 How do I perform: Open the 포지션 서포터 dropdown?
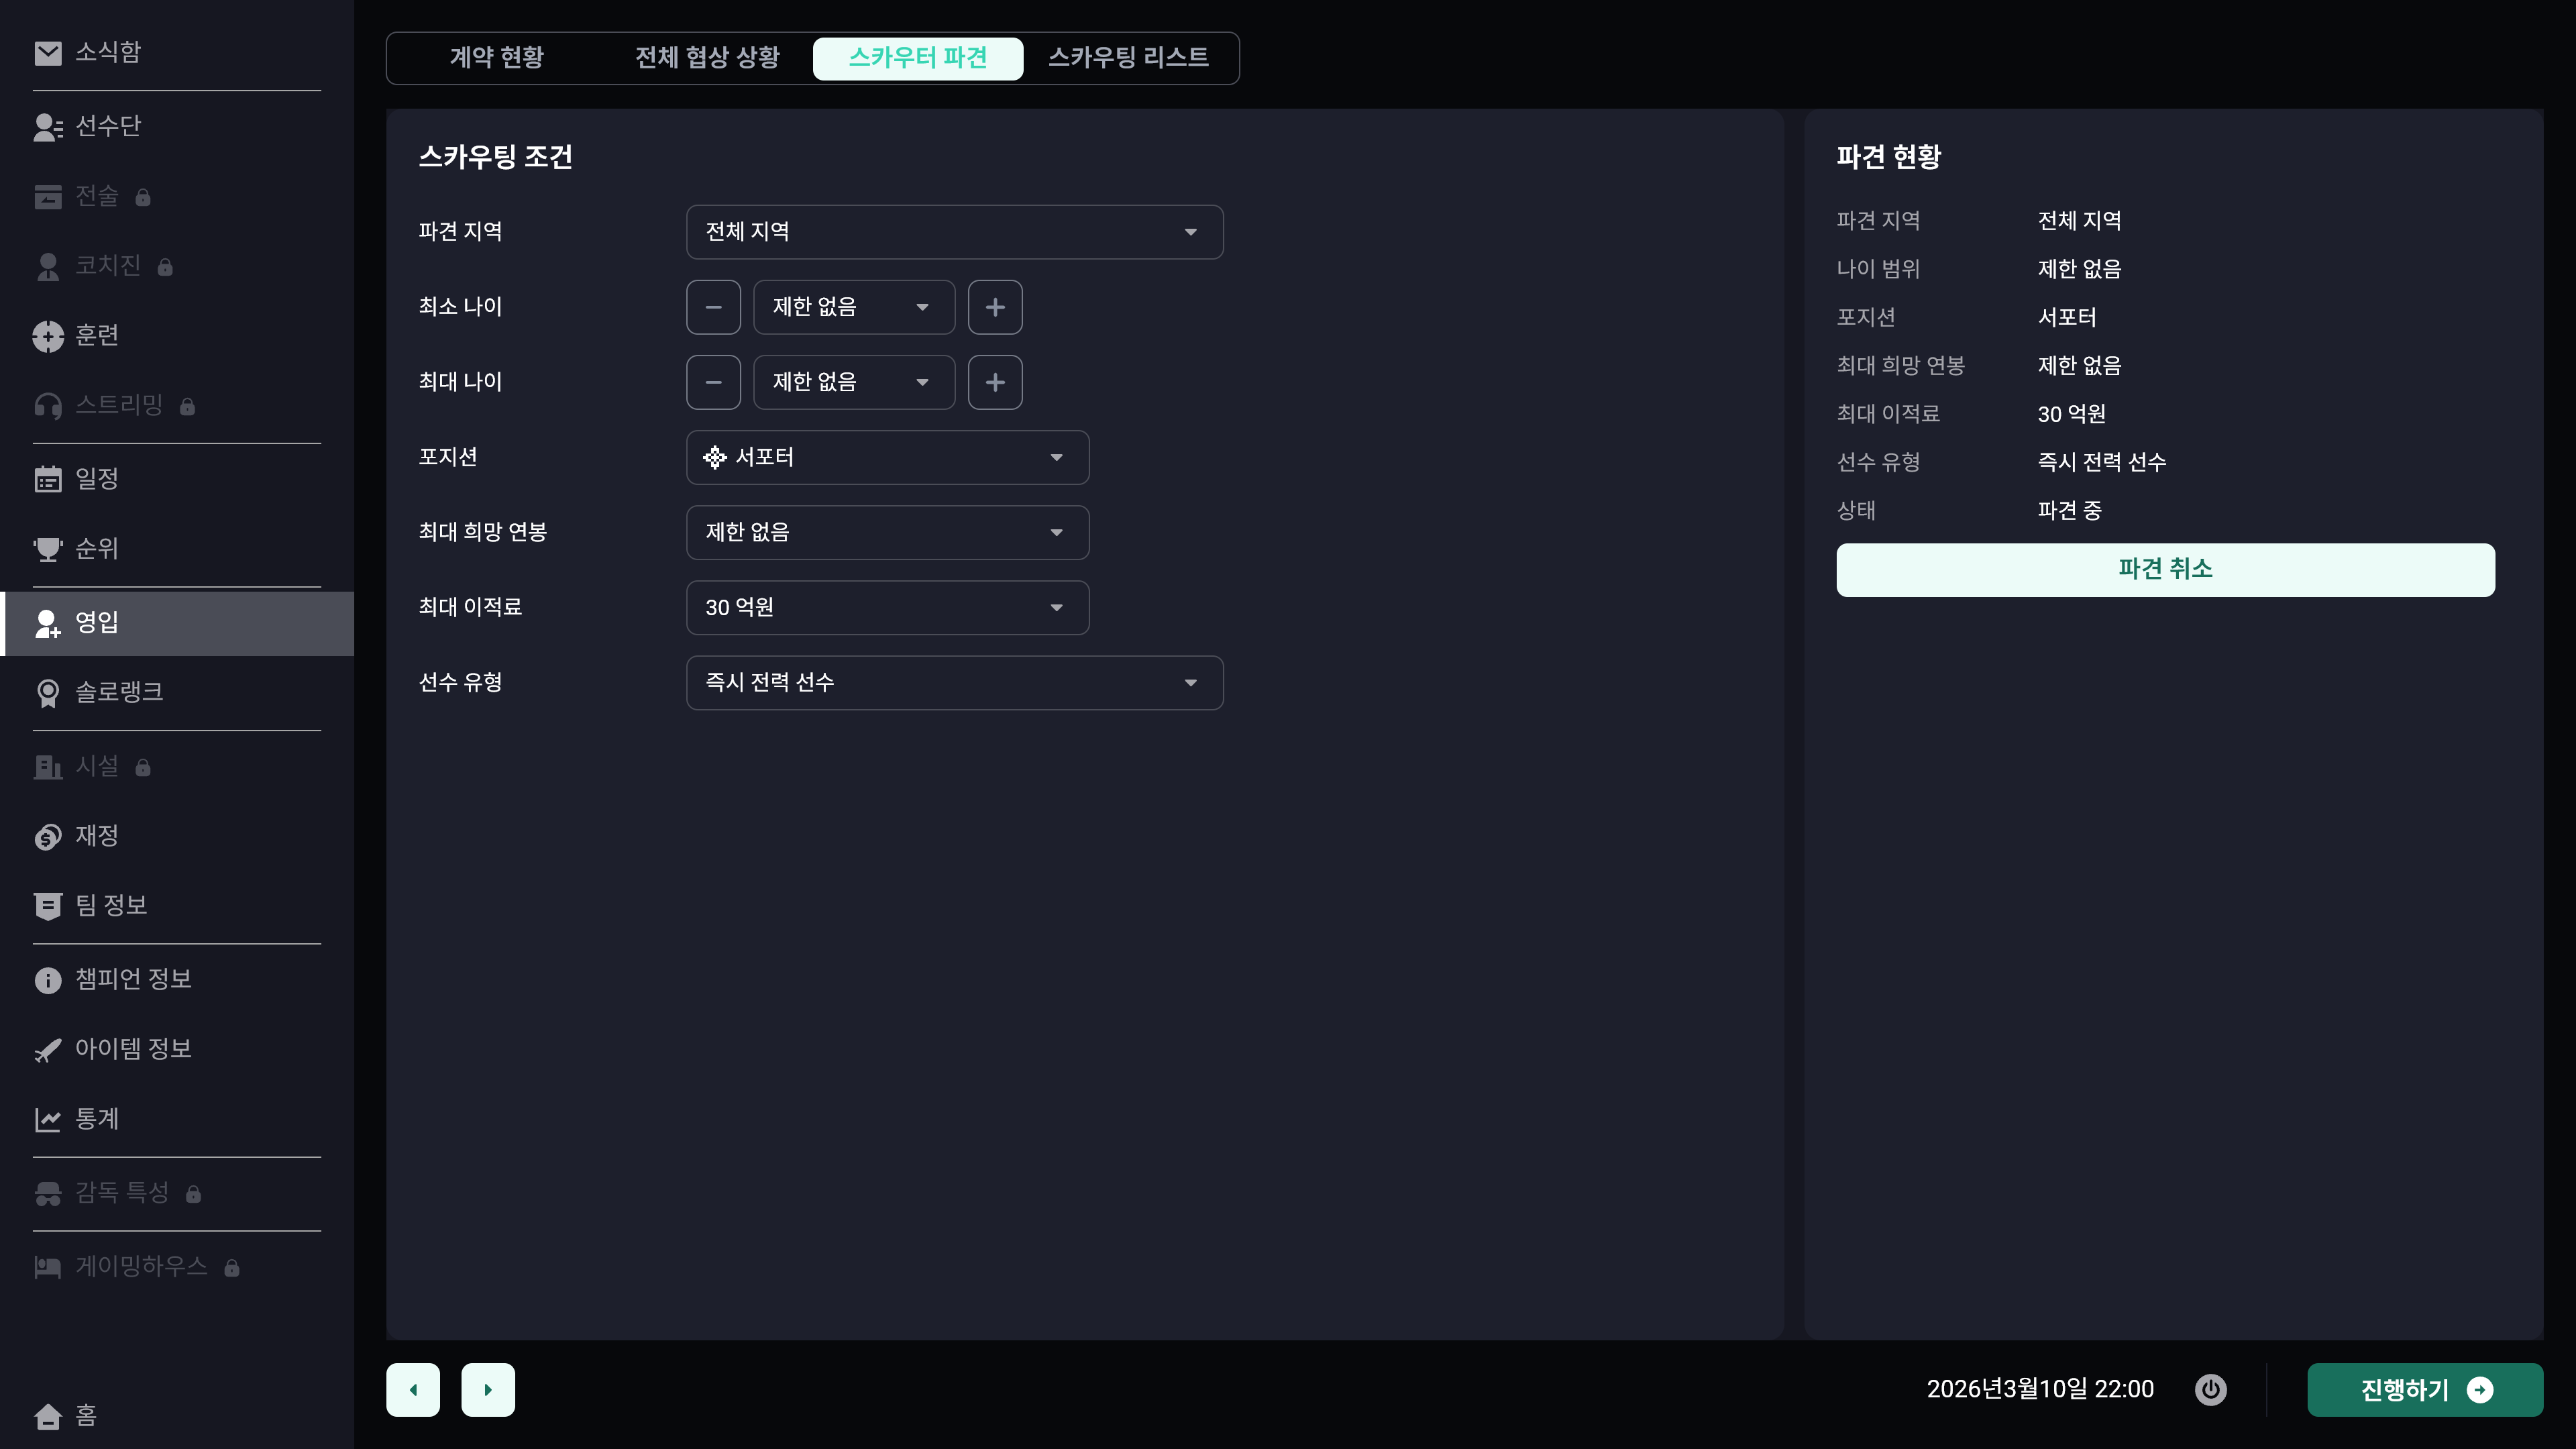[x=887, y=457]
